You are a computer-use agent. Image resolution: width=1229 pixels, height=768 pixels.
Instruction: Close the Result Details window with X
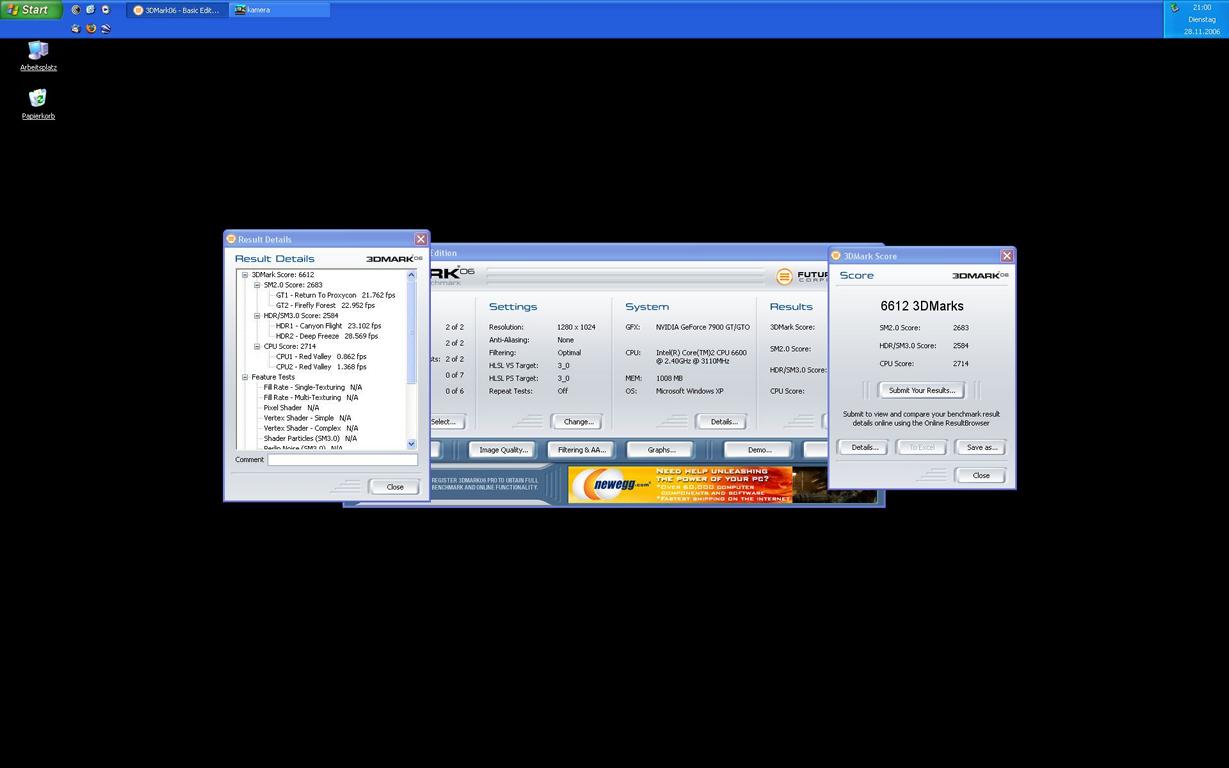point(420,239)
